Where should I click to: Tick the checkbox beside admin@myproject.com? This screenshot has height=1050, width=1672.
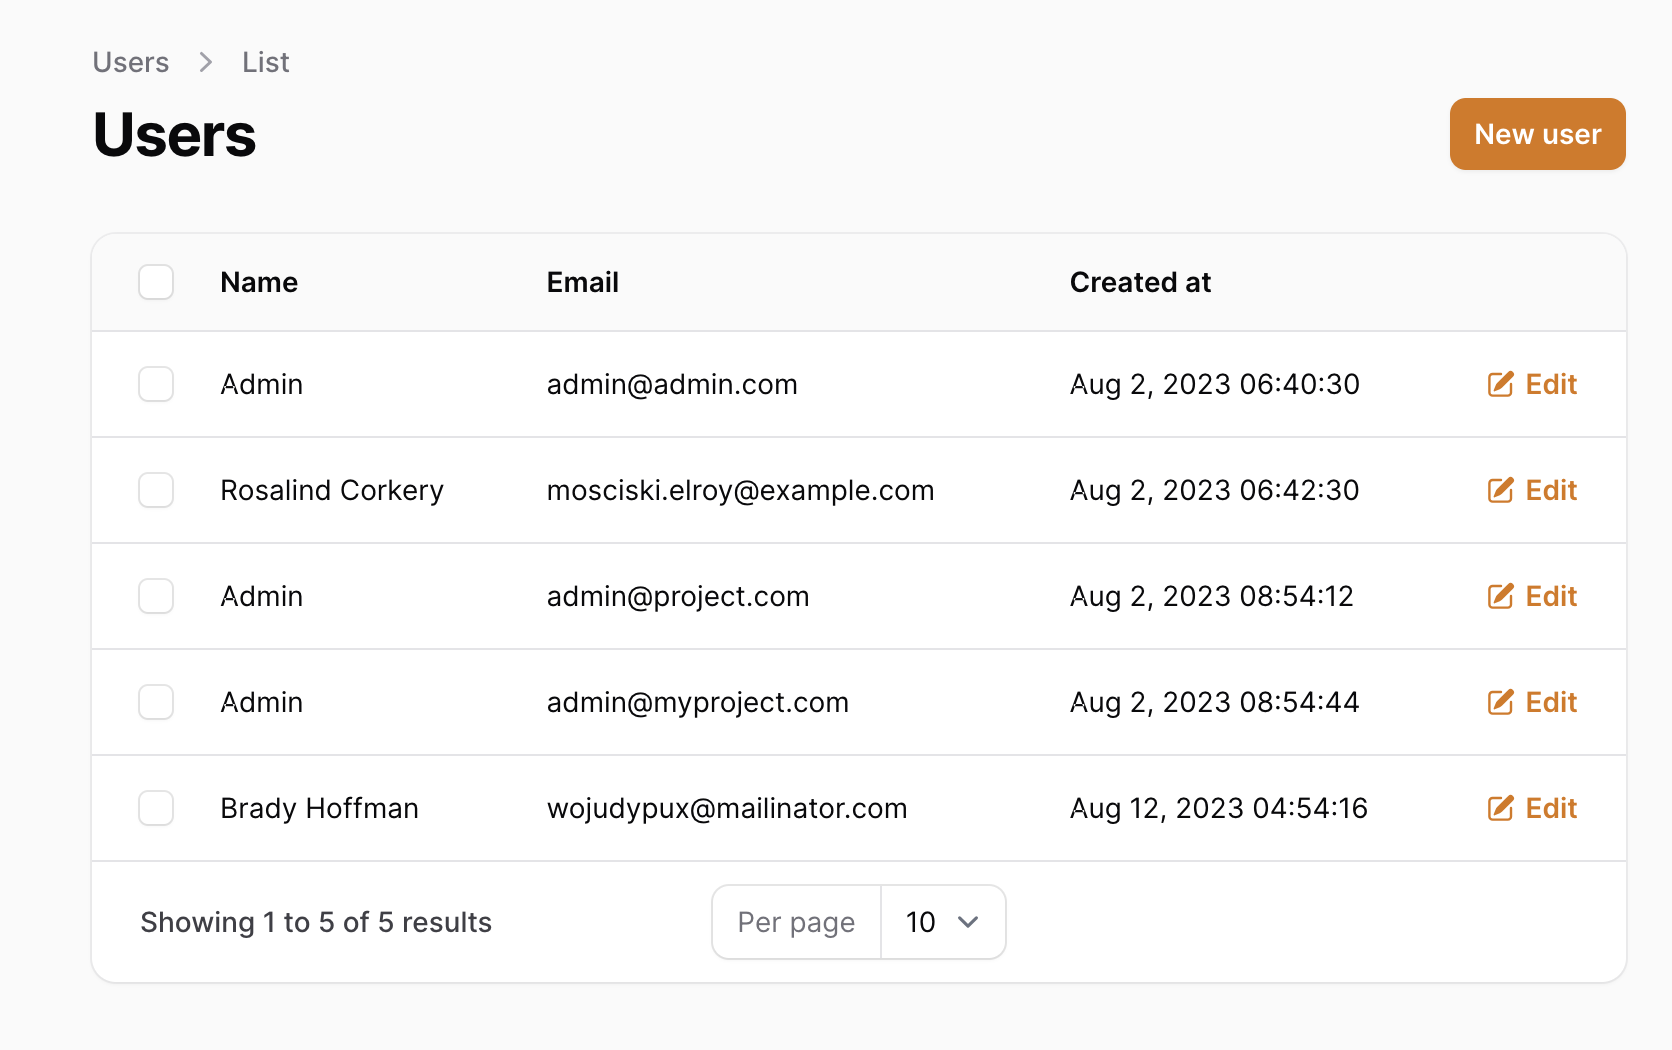[x=156, y=702]
